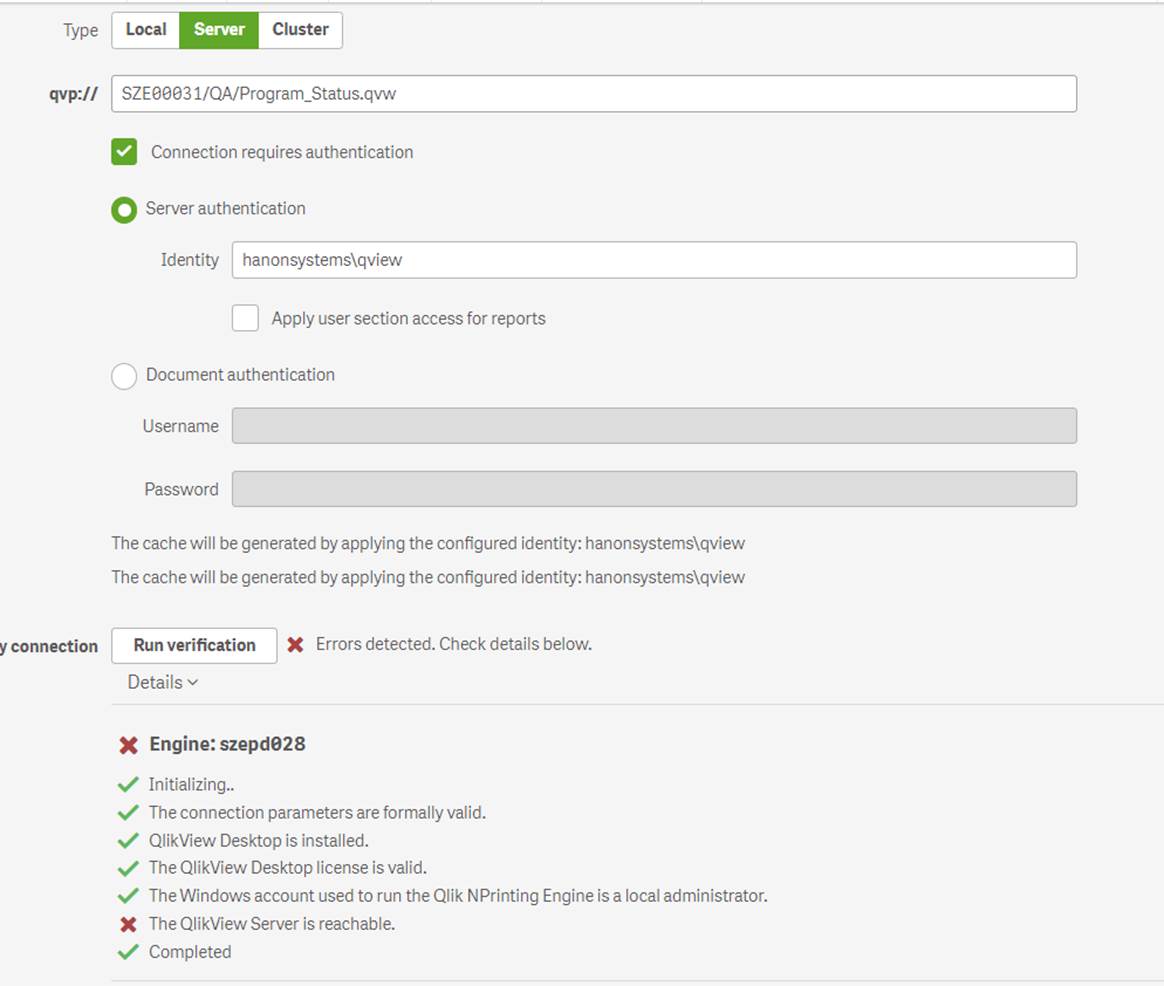Uncheck Connection requires authentication checkbox
Viewport: 1164px width, 986px height.
coord(124,152)
